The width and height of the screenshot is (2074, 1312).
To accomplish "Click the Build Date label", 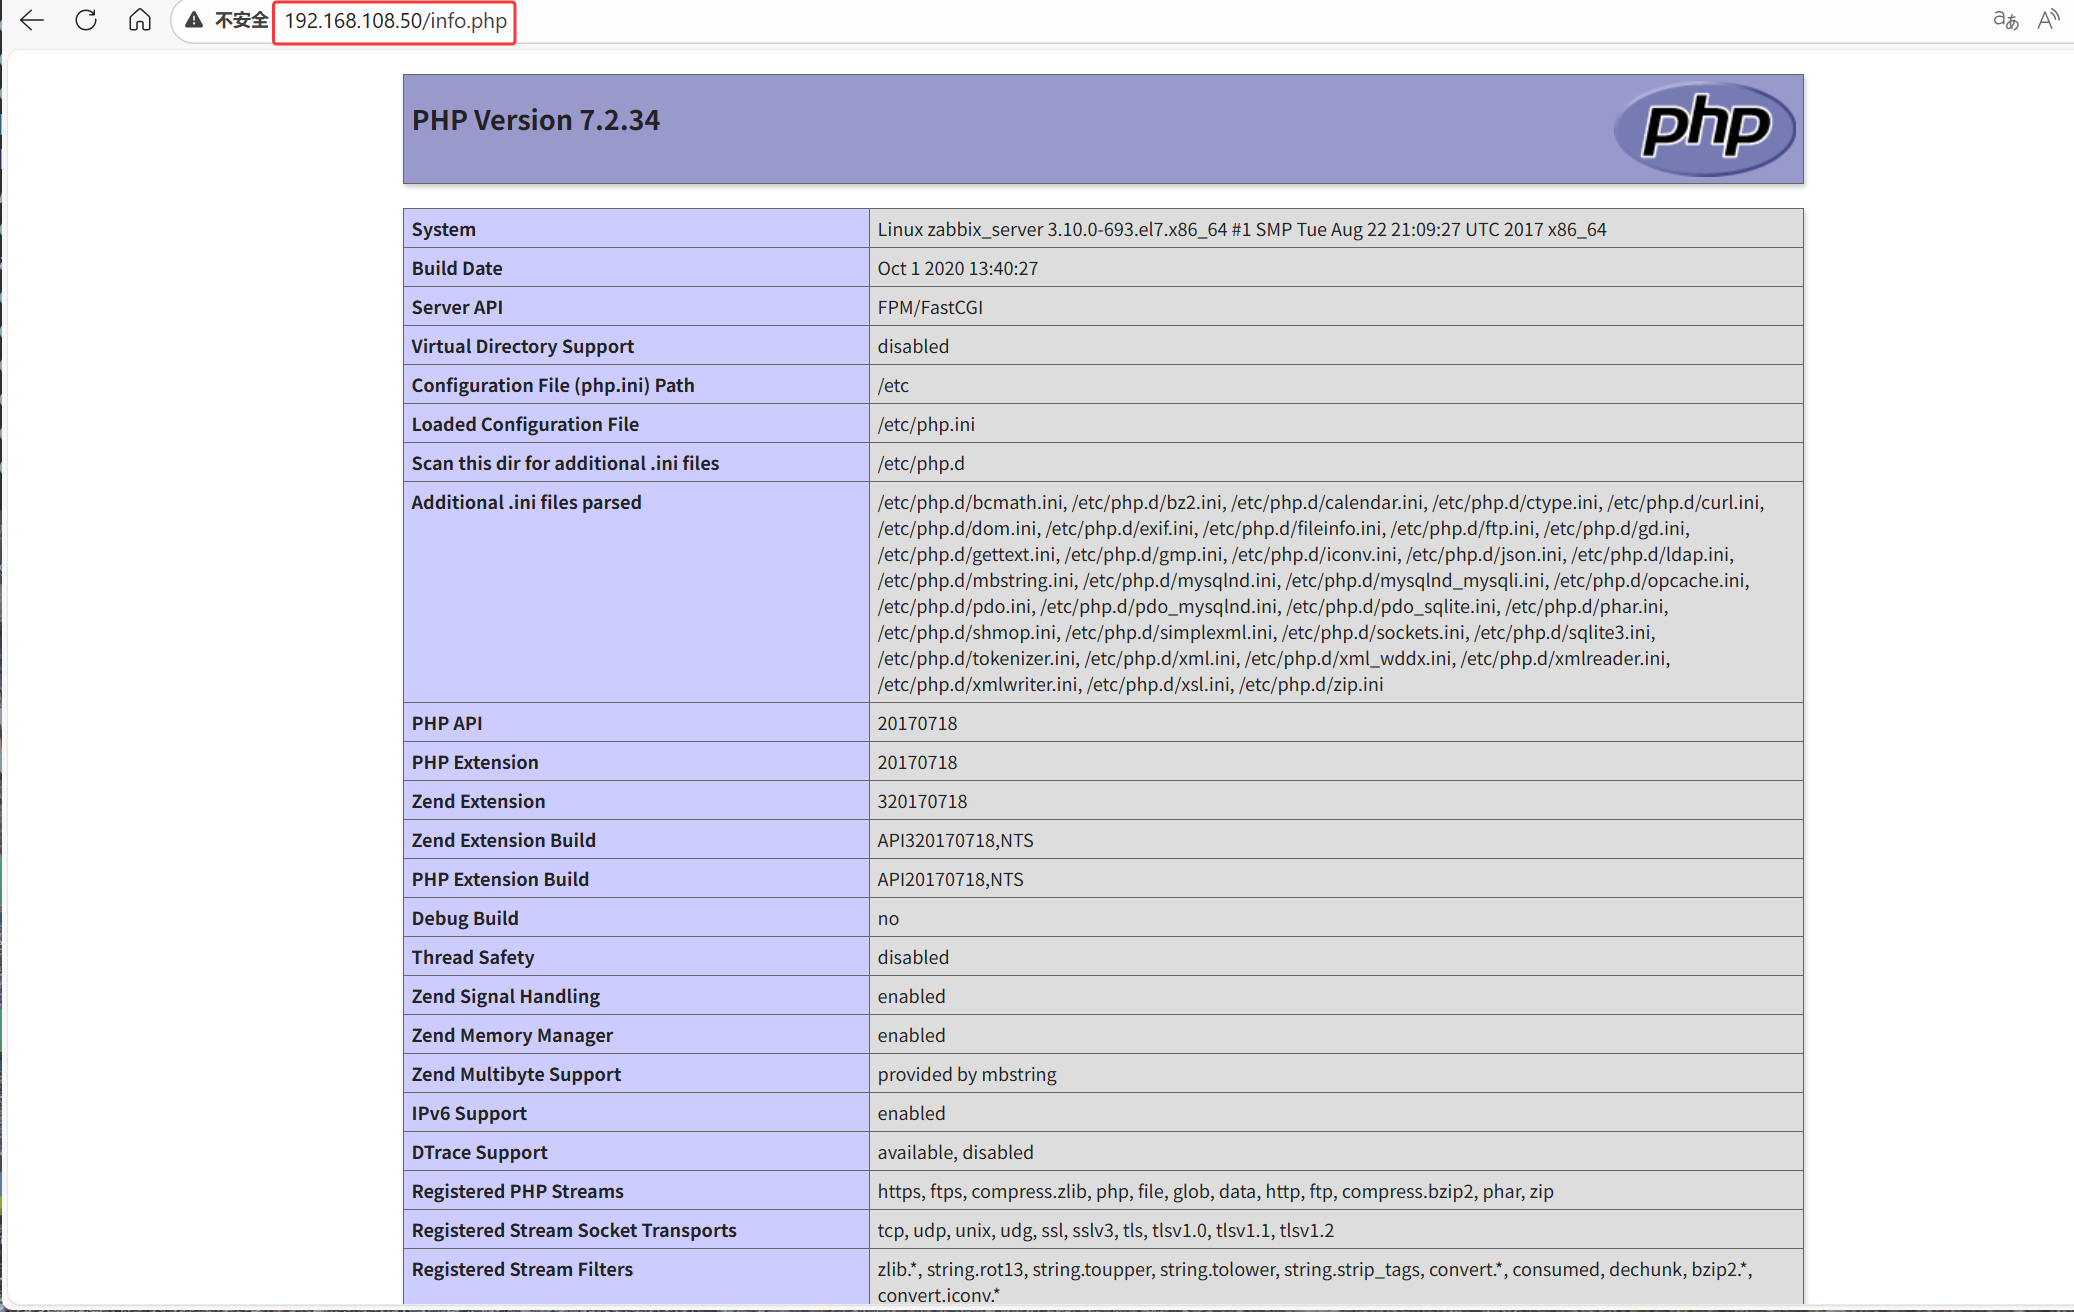I will pyautogui.click(x=457, y=268).
